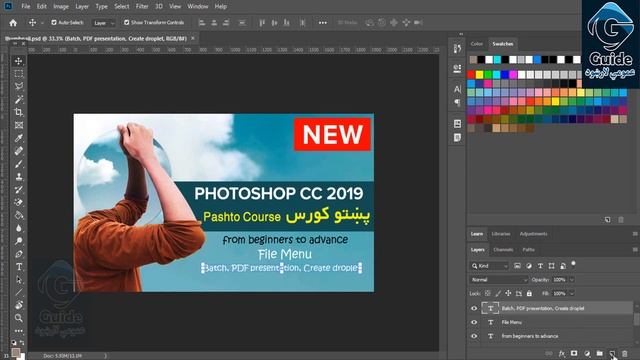Screen dimensions: 640x360
Task: Click the foreground color box
Action: tap(16, 352)
